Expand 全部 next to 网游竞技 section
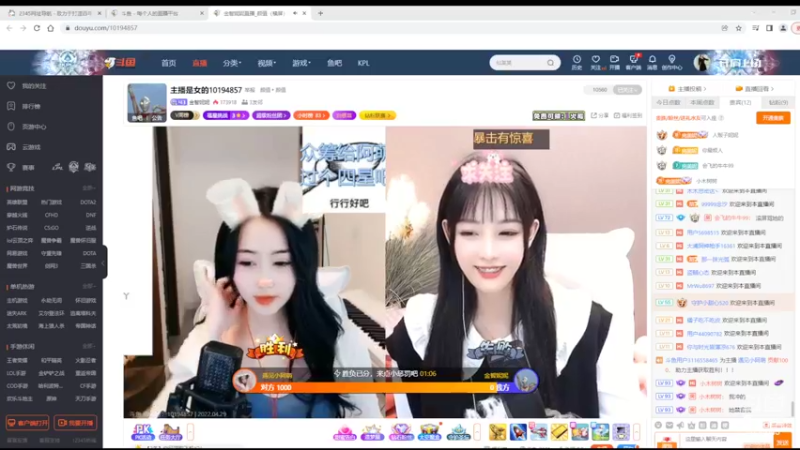Screen dimensions: 800x450 (89, 188)
